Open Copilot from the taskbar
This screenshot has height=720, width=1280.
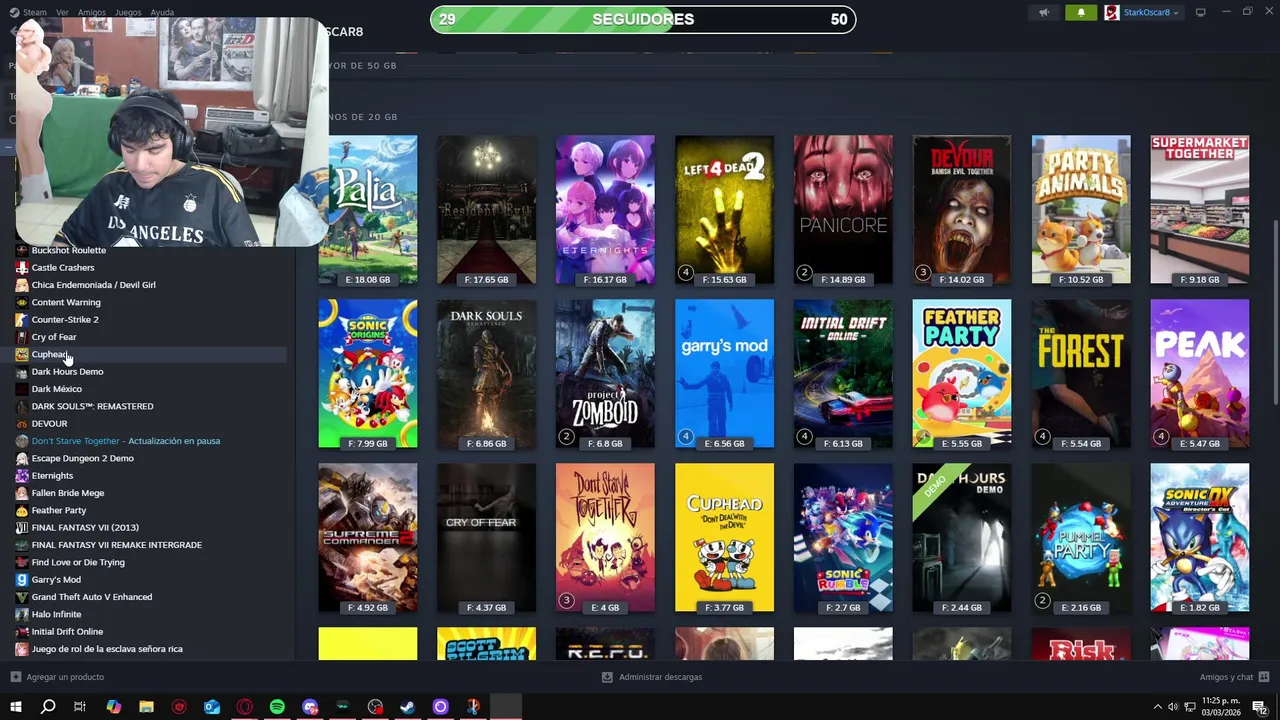point(114,707)
